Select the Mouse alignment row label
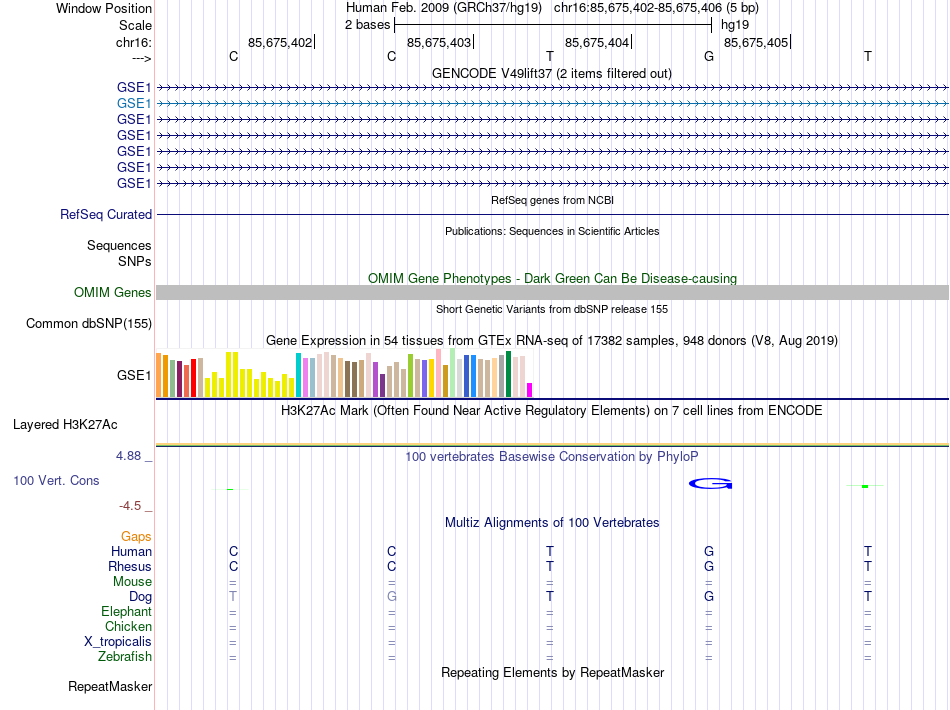Screen dimensions: 950x710 pyautogui.click(x=132, y=582)
